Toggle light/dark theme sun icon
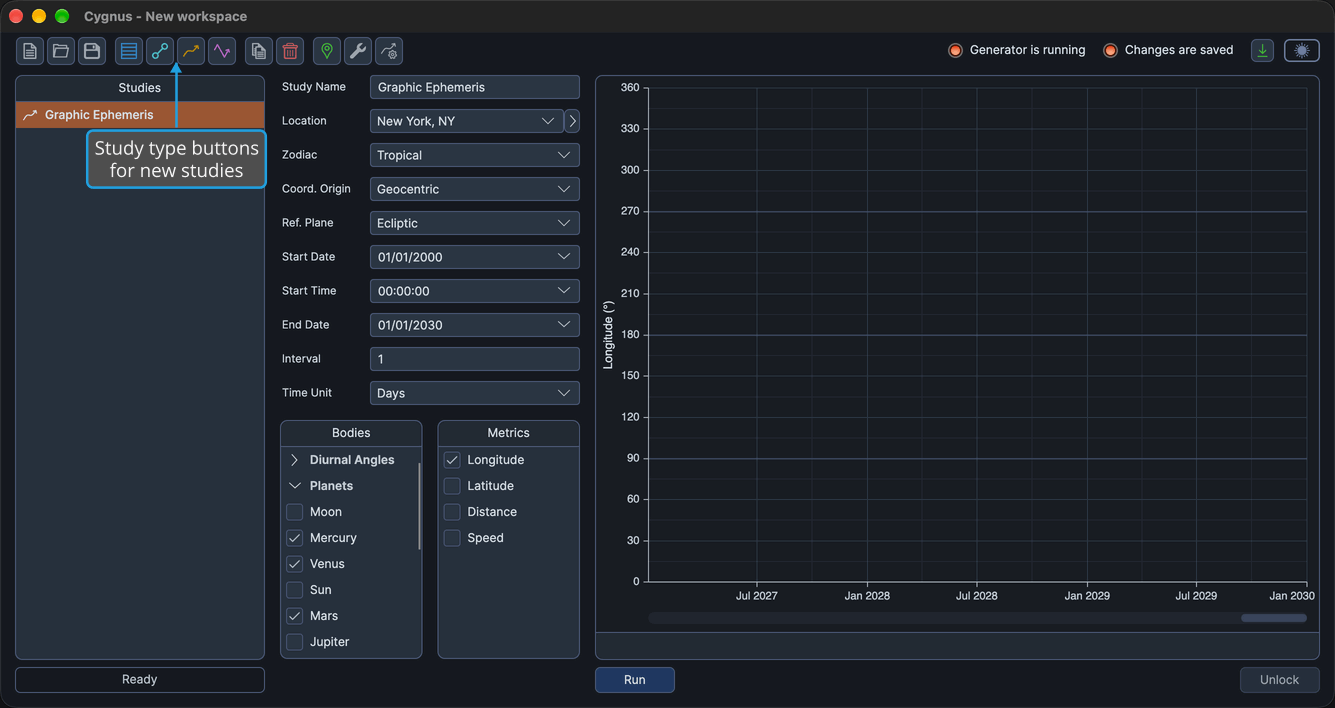This screenshot has height=708, width=1335. click(x=1302, y=50)
